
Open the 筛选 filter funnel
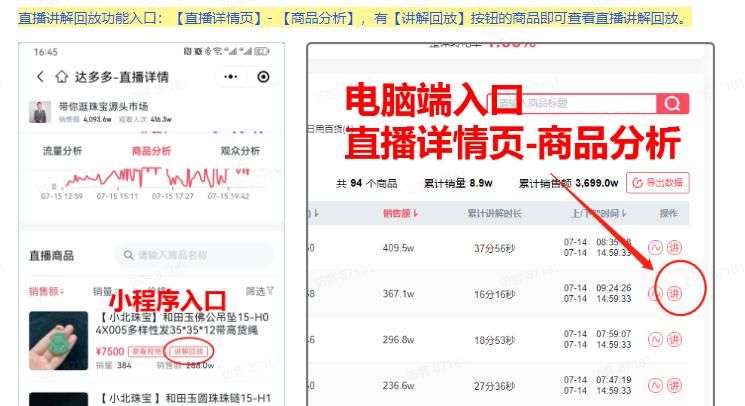(260, 291)
